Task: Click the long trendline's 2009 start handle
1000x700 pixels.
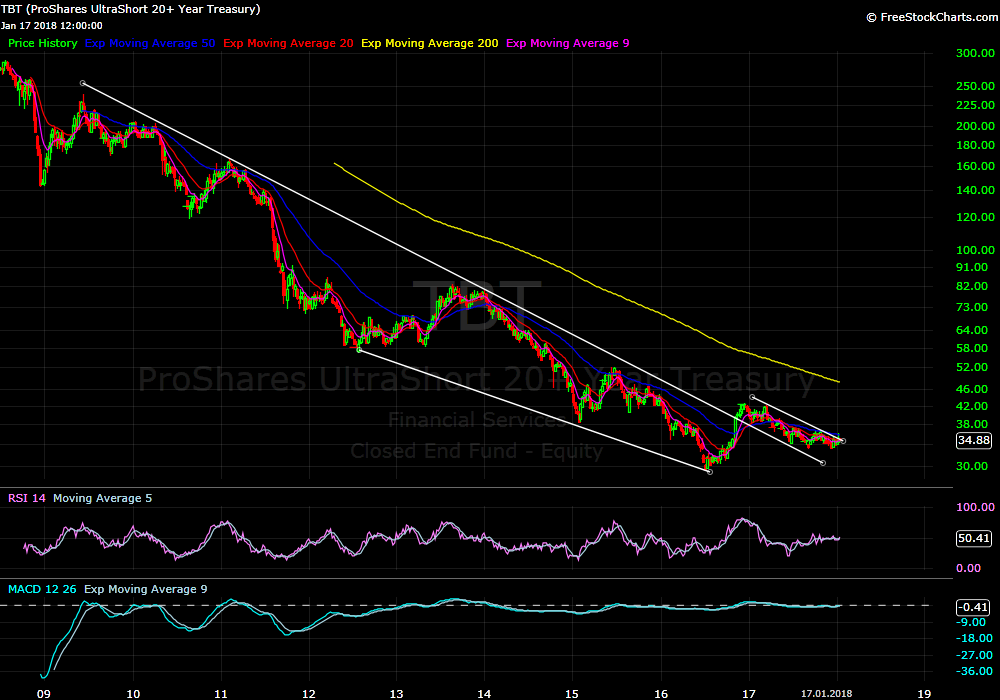Action: pyautogui.click(x=82, y=83)
